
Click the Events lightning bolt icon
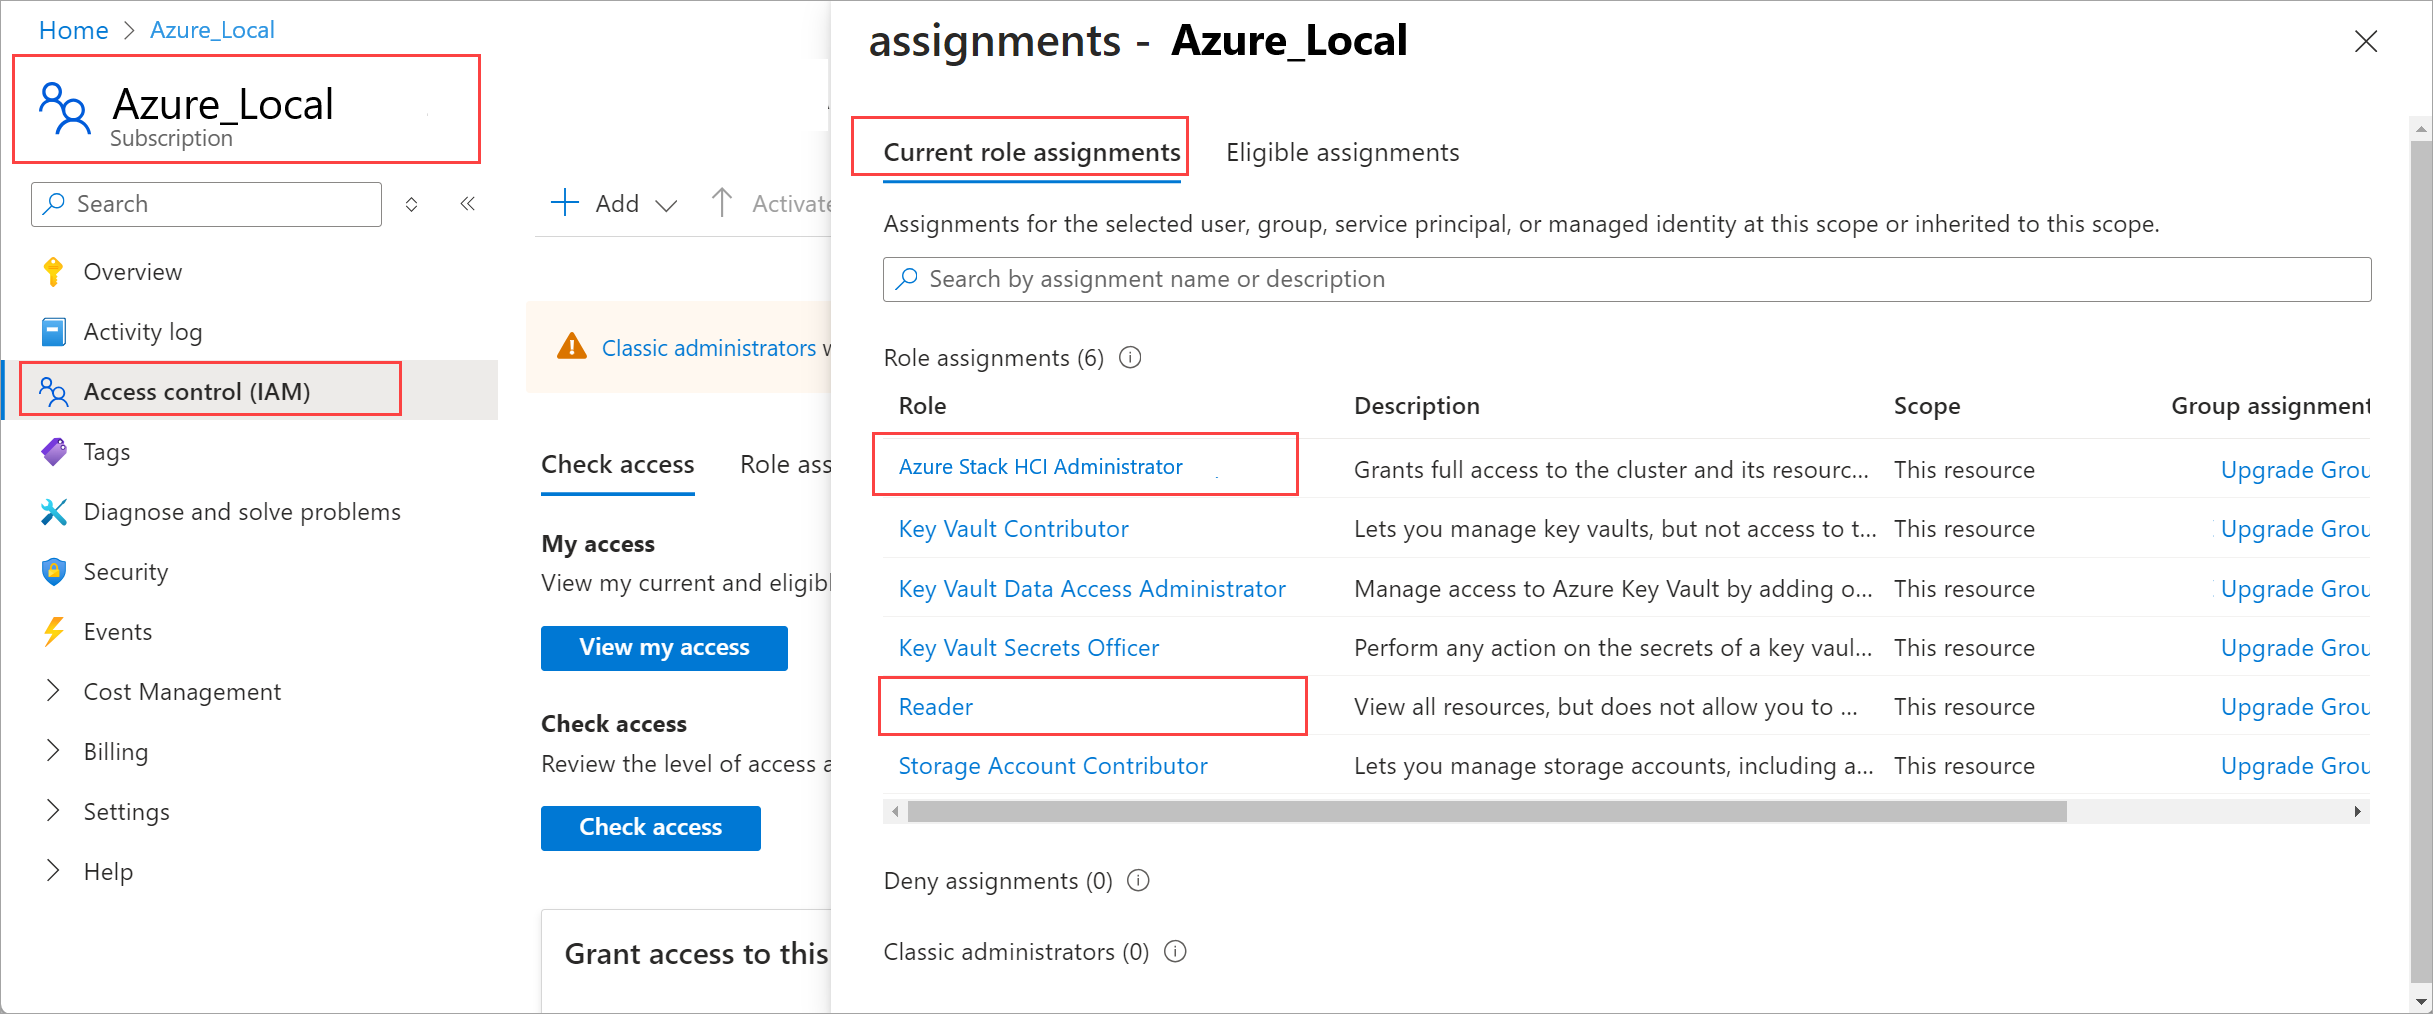coord(54,632)
